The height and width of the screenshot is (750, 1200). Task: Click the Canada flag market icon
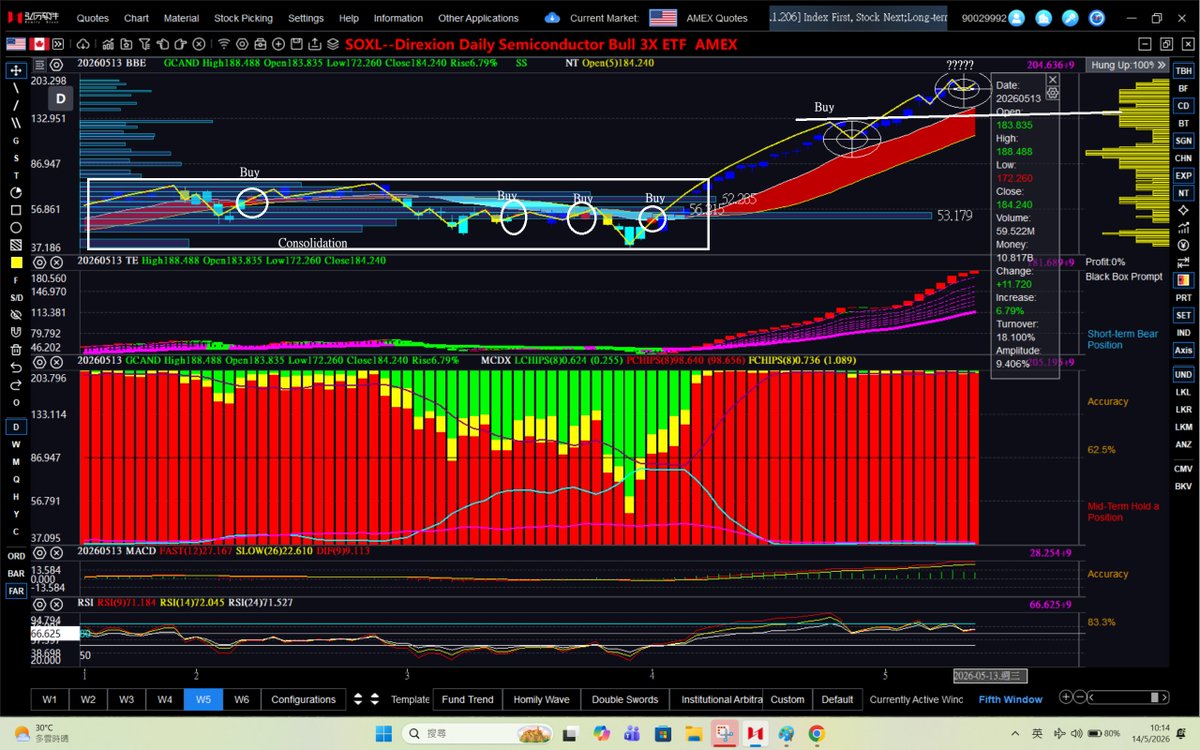[x=39, y=45]
